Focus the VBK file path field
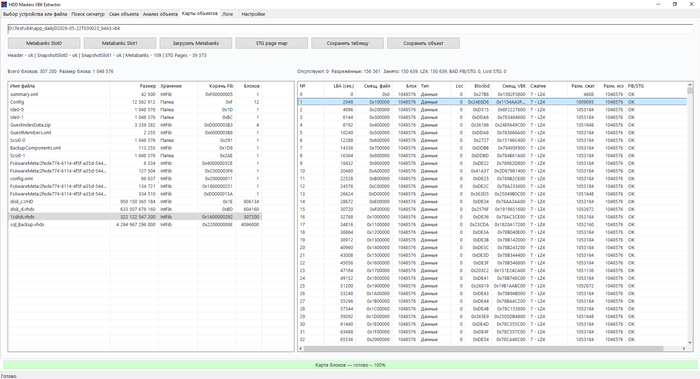This screenshot has width=700, height=379. tap(350, 29)
